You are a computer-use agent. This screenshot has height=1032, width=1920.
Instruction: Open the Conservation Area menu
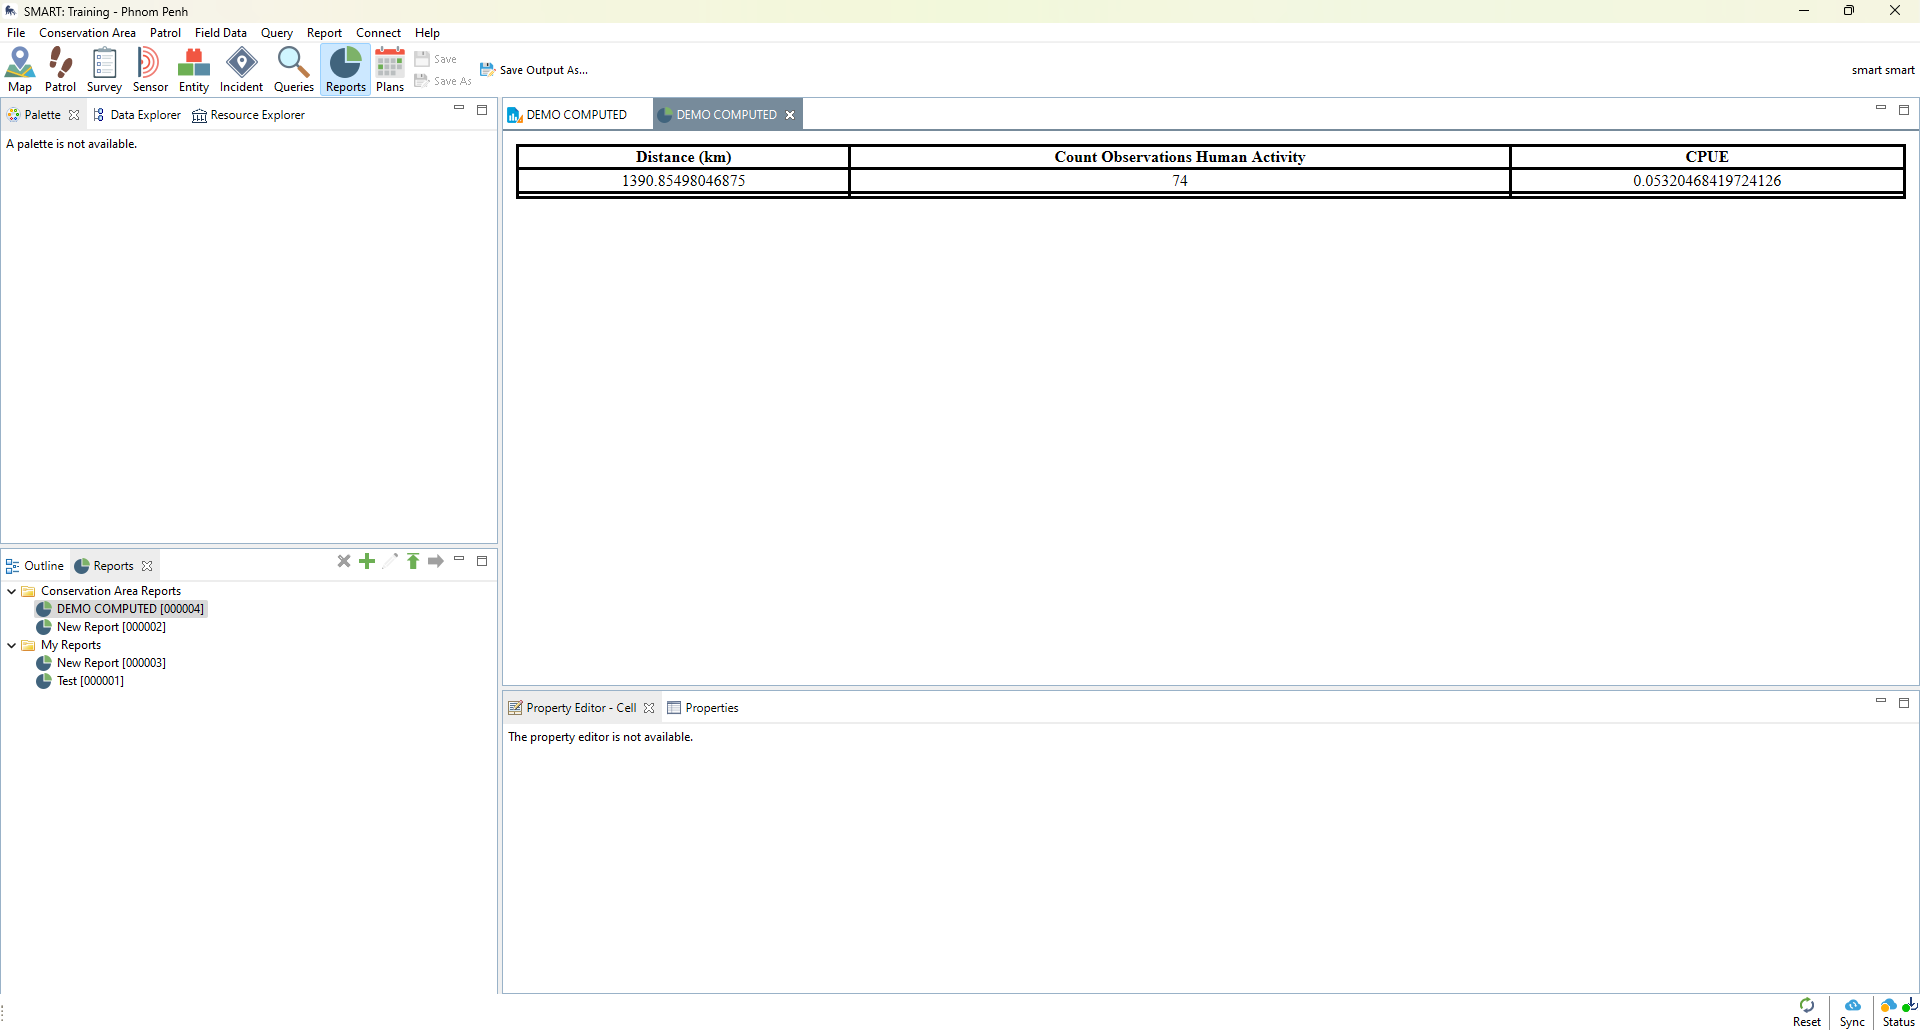[x=87, y=33]
